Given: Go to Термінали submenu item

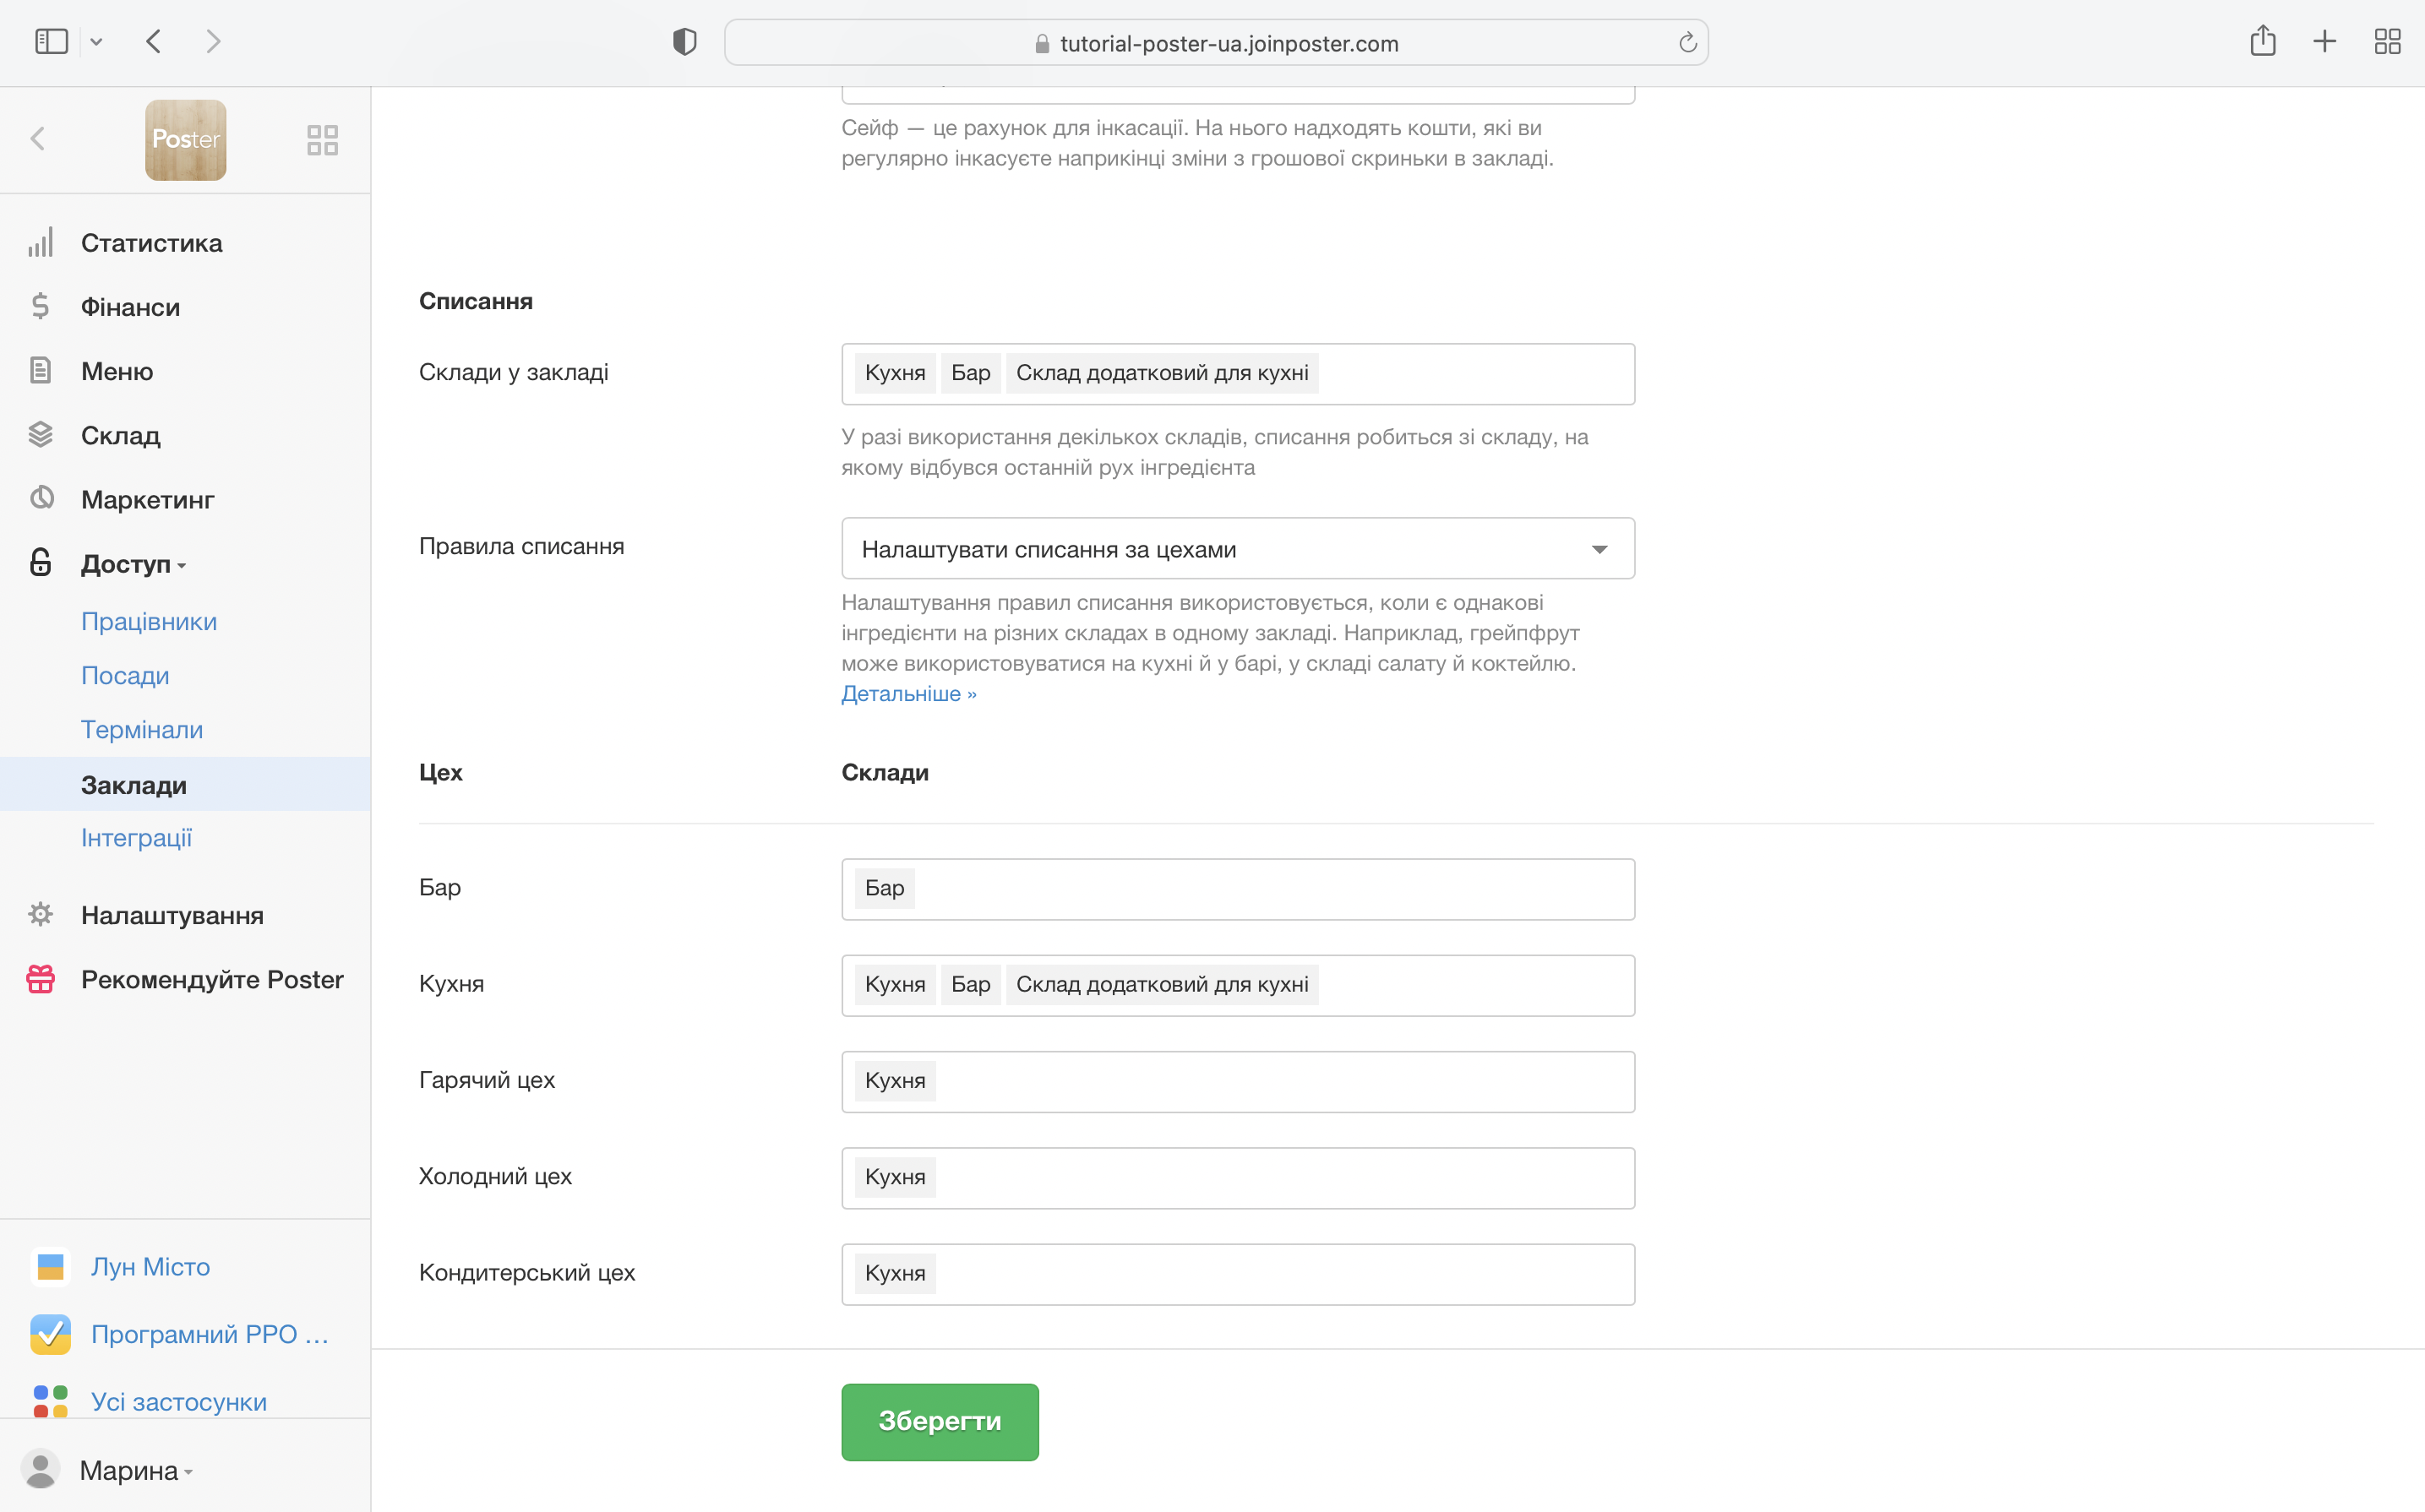Looking at the screenshot, I should pos(142,730).
